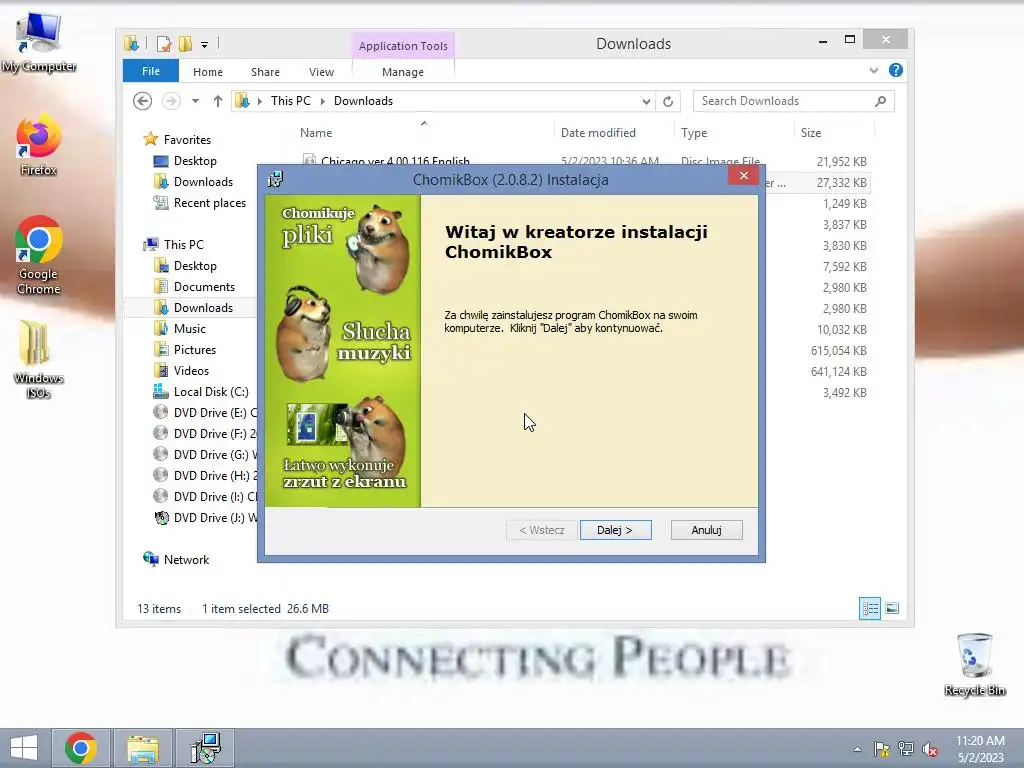The width and height of the screenshot is (1024, 768).
Task: Click the search magnifier icon
Action: point(880,101)
